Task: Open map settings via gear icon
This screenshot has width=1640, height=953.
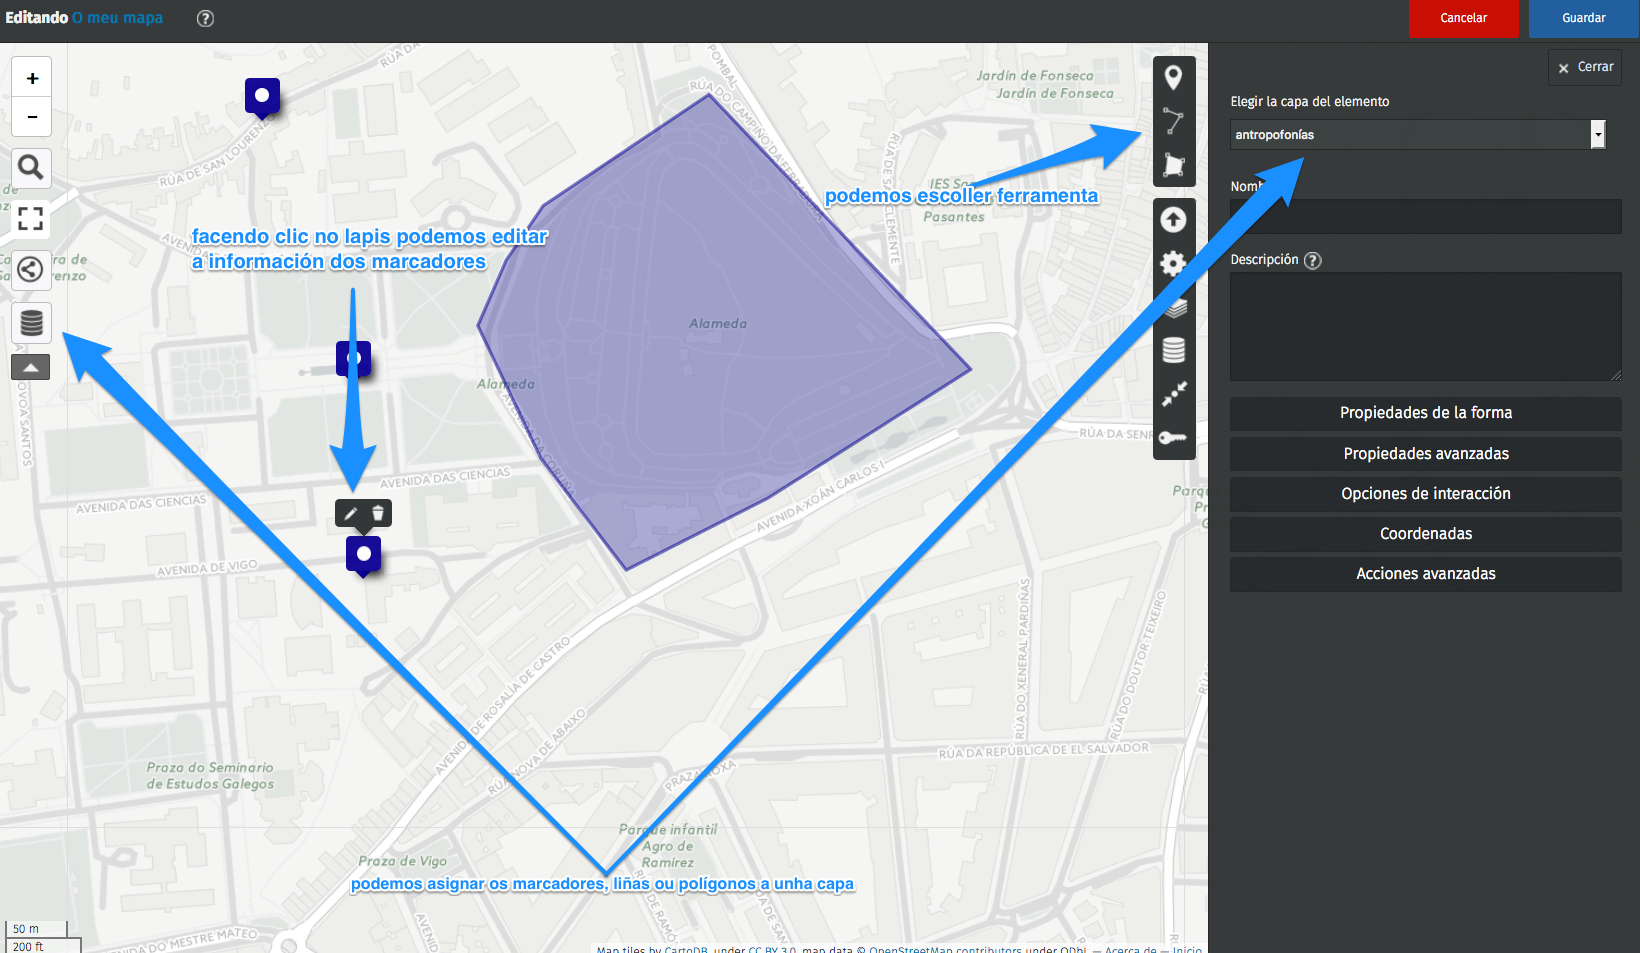Action: click(1174, 263)
